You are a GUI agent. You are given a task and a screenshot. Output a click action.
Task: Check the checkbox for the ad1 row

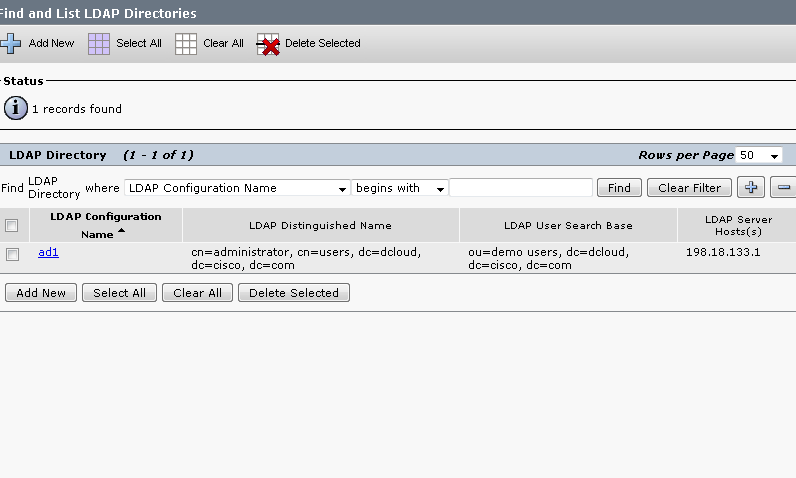[x=13, y=254]
